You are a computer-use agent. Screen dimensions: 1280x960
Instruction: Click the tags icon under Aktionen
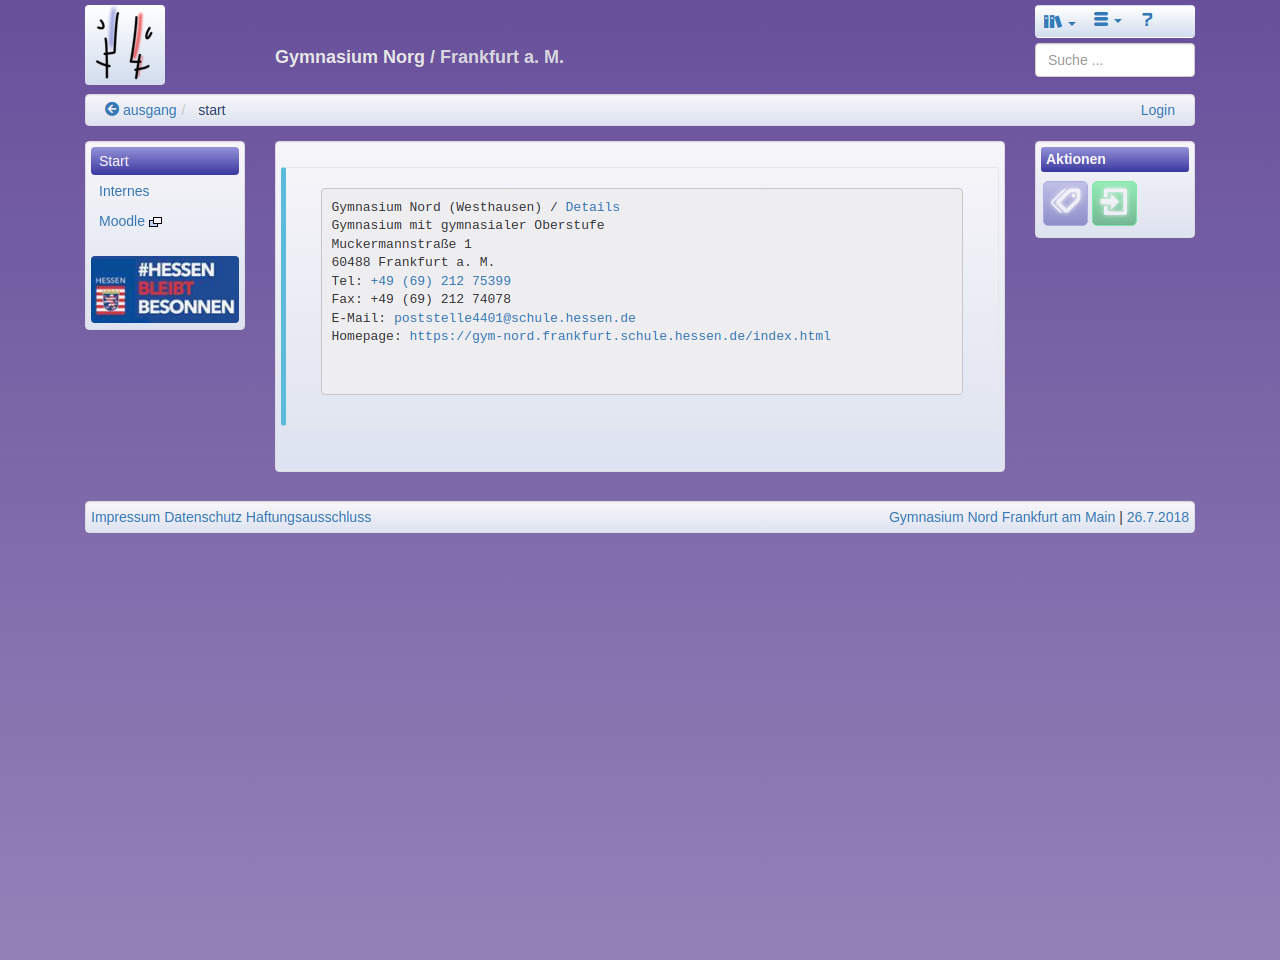click(1065, 203)
